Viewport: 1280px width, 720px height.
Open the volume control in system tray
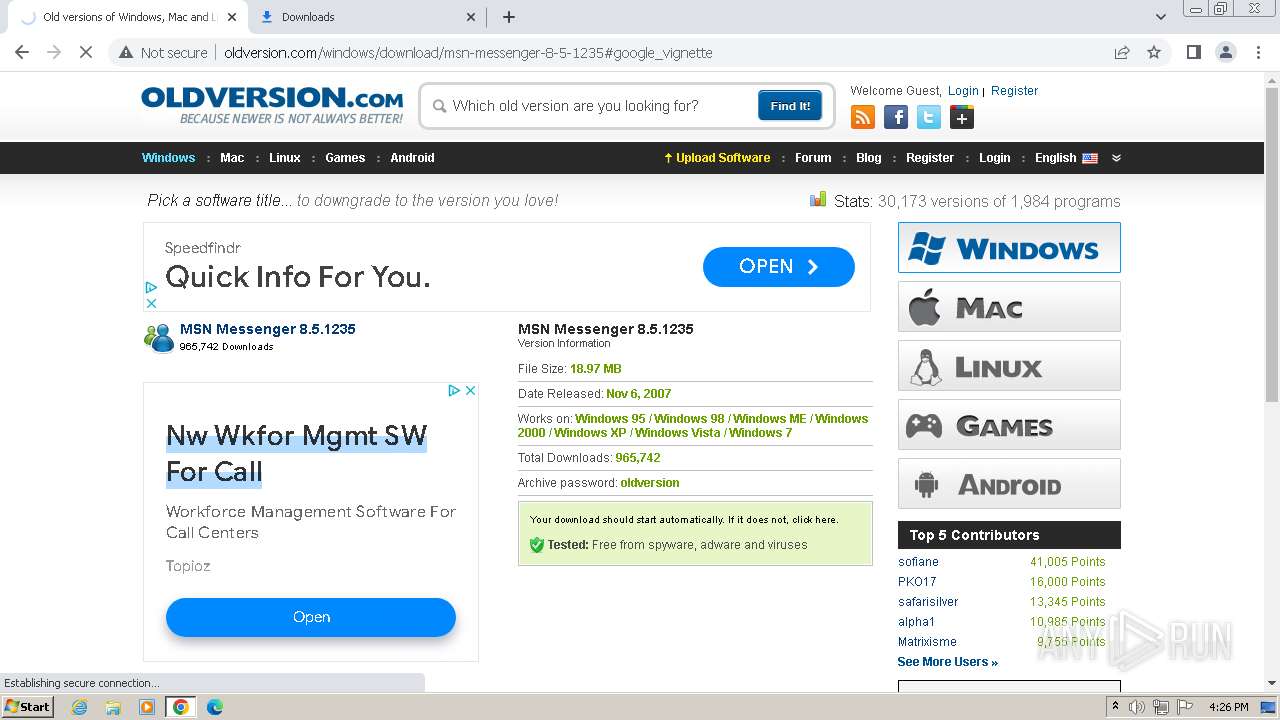(x=1137, y=707)
